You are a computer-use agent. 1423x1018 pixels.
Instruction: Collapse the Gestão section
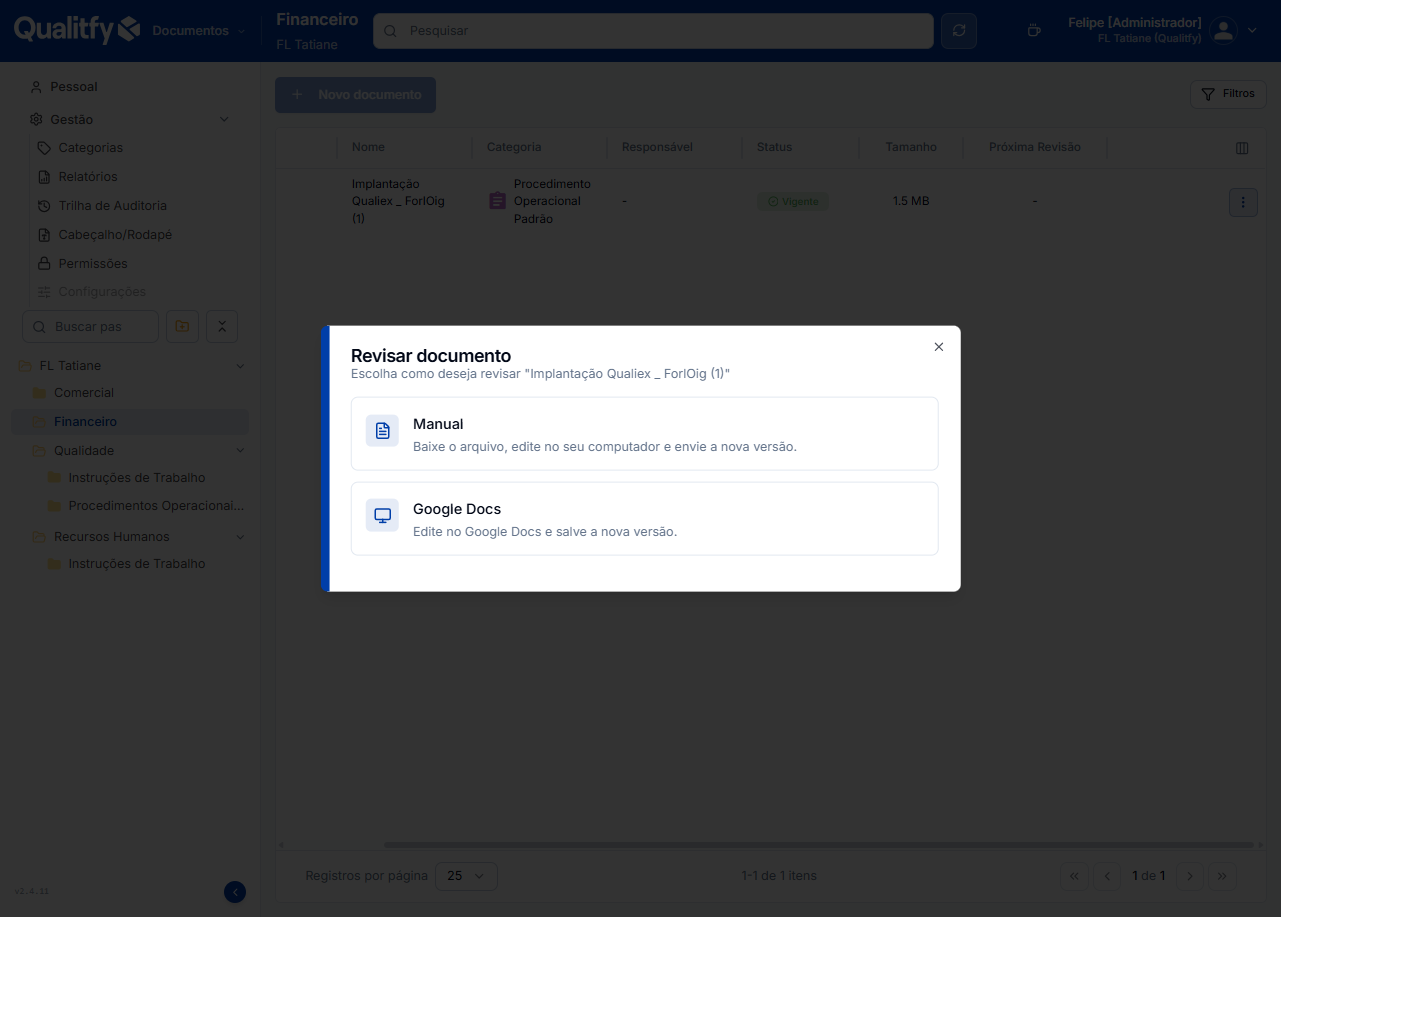(x=224, y=120)
